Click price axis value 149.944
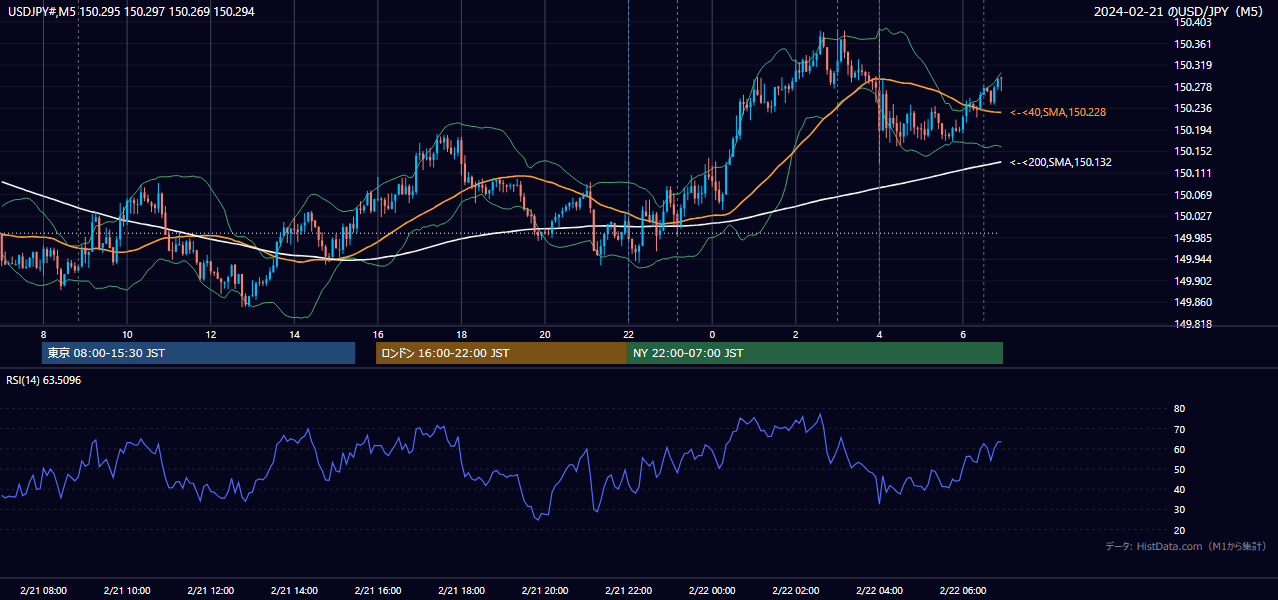 pyautogui.click(x=1194, y=259)
